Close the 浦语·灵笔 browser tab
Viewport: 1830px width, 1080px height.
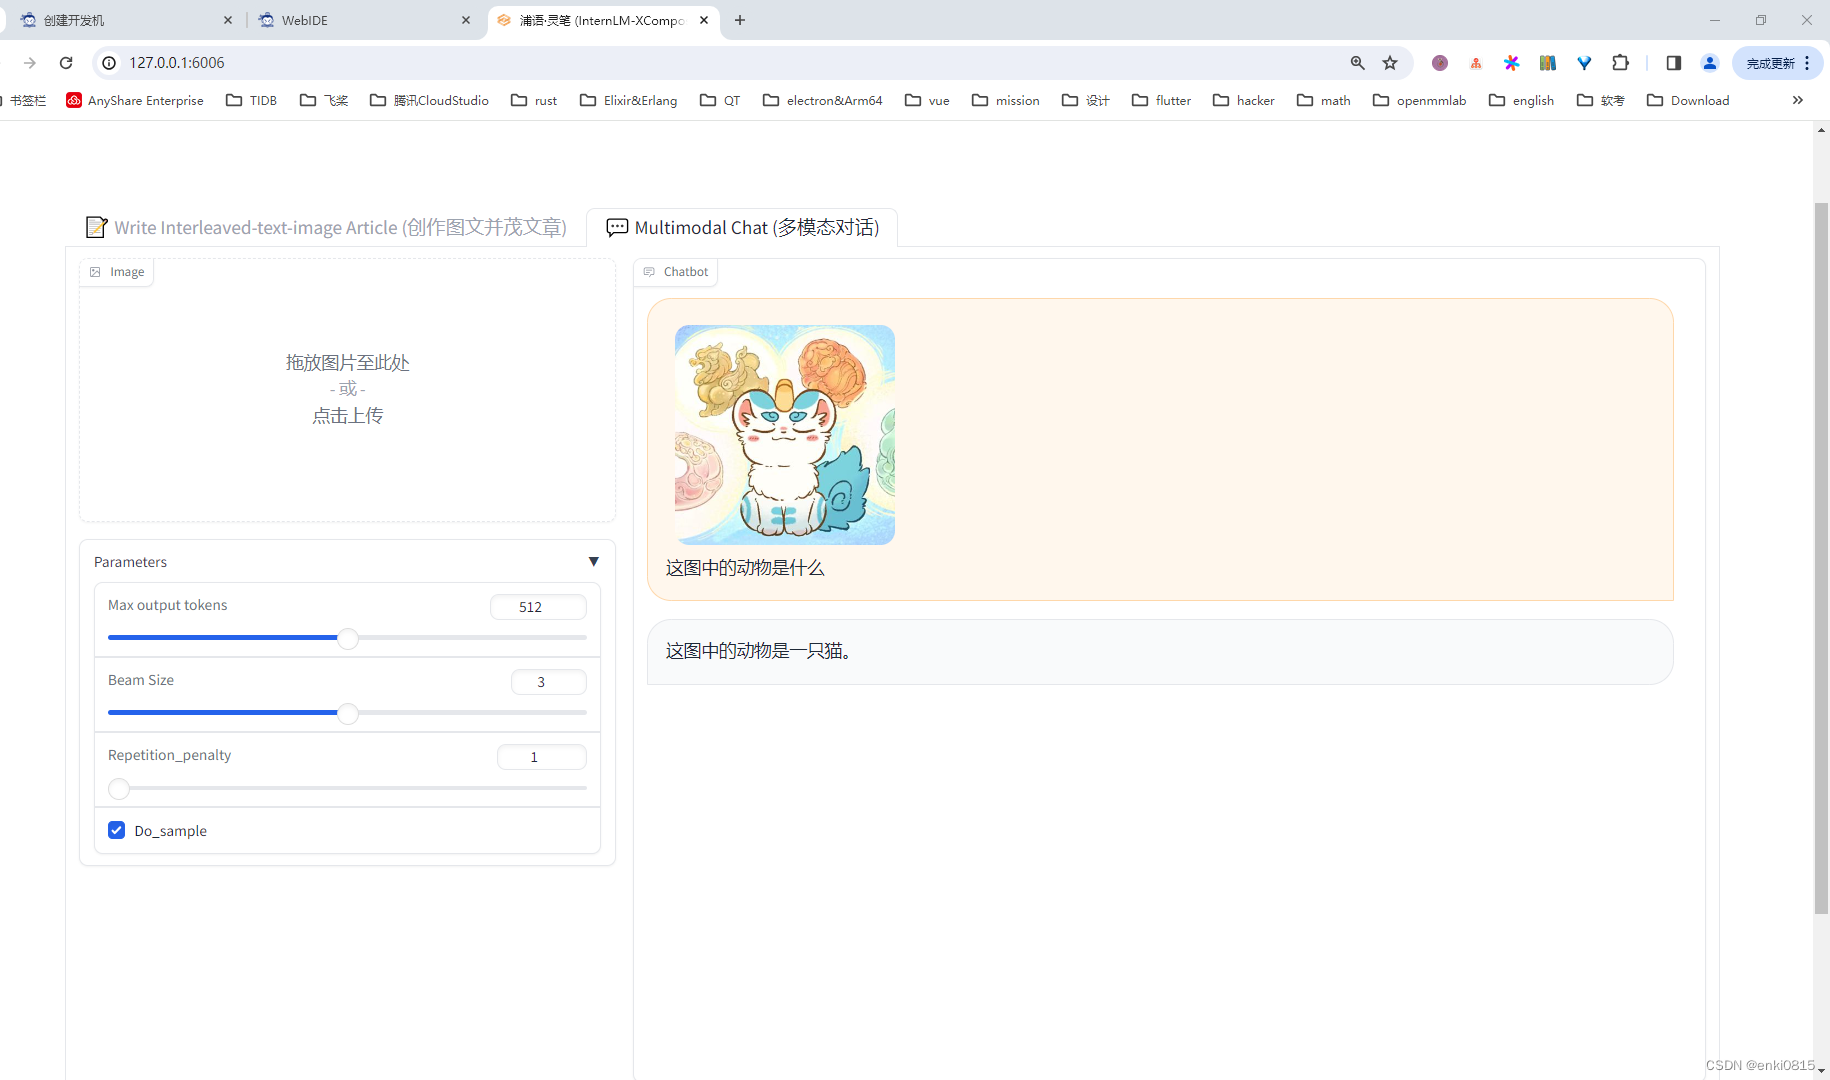[704, 20]
